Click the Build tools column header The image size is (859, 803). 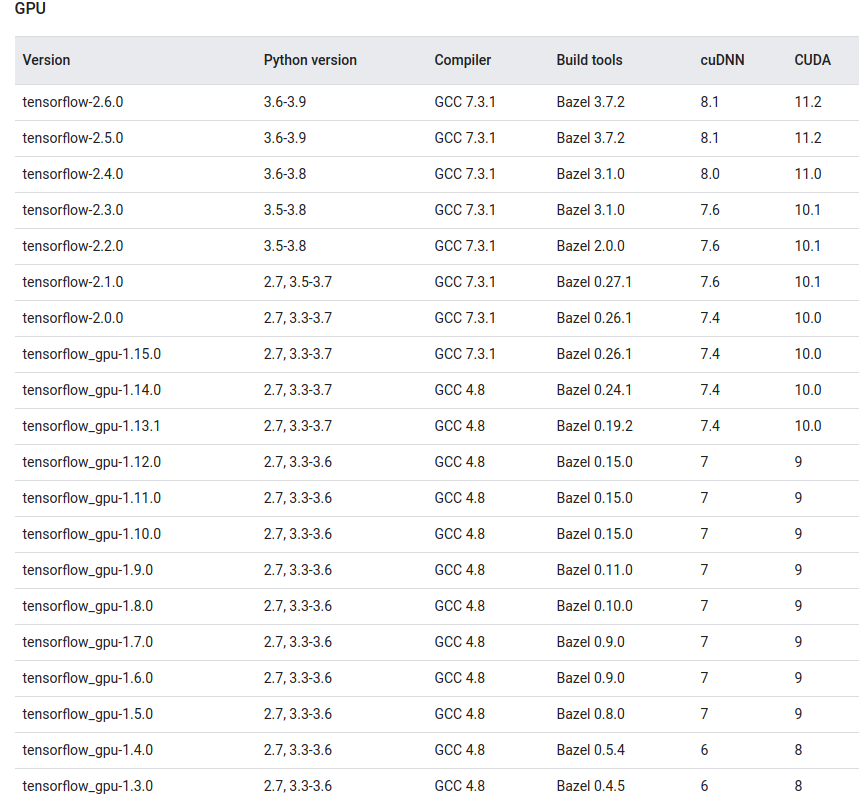coord(589,60)
